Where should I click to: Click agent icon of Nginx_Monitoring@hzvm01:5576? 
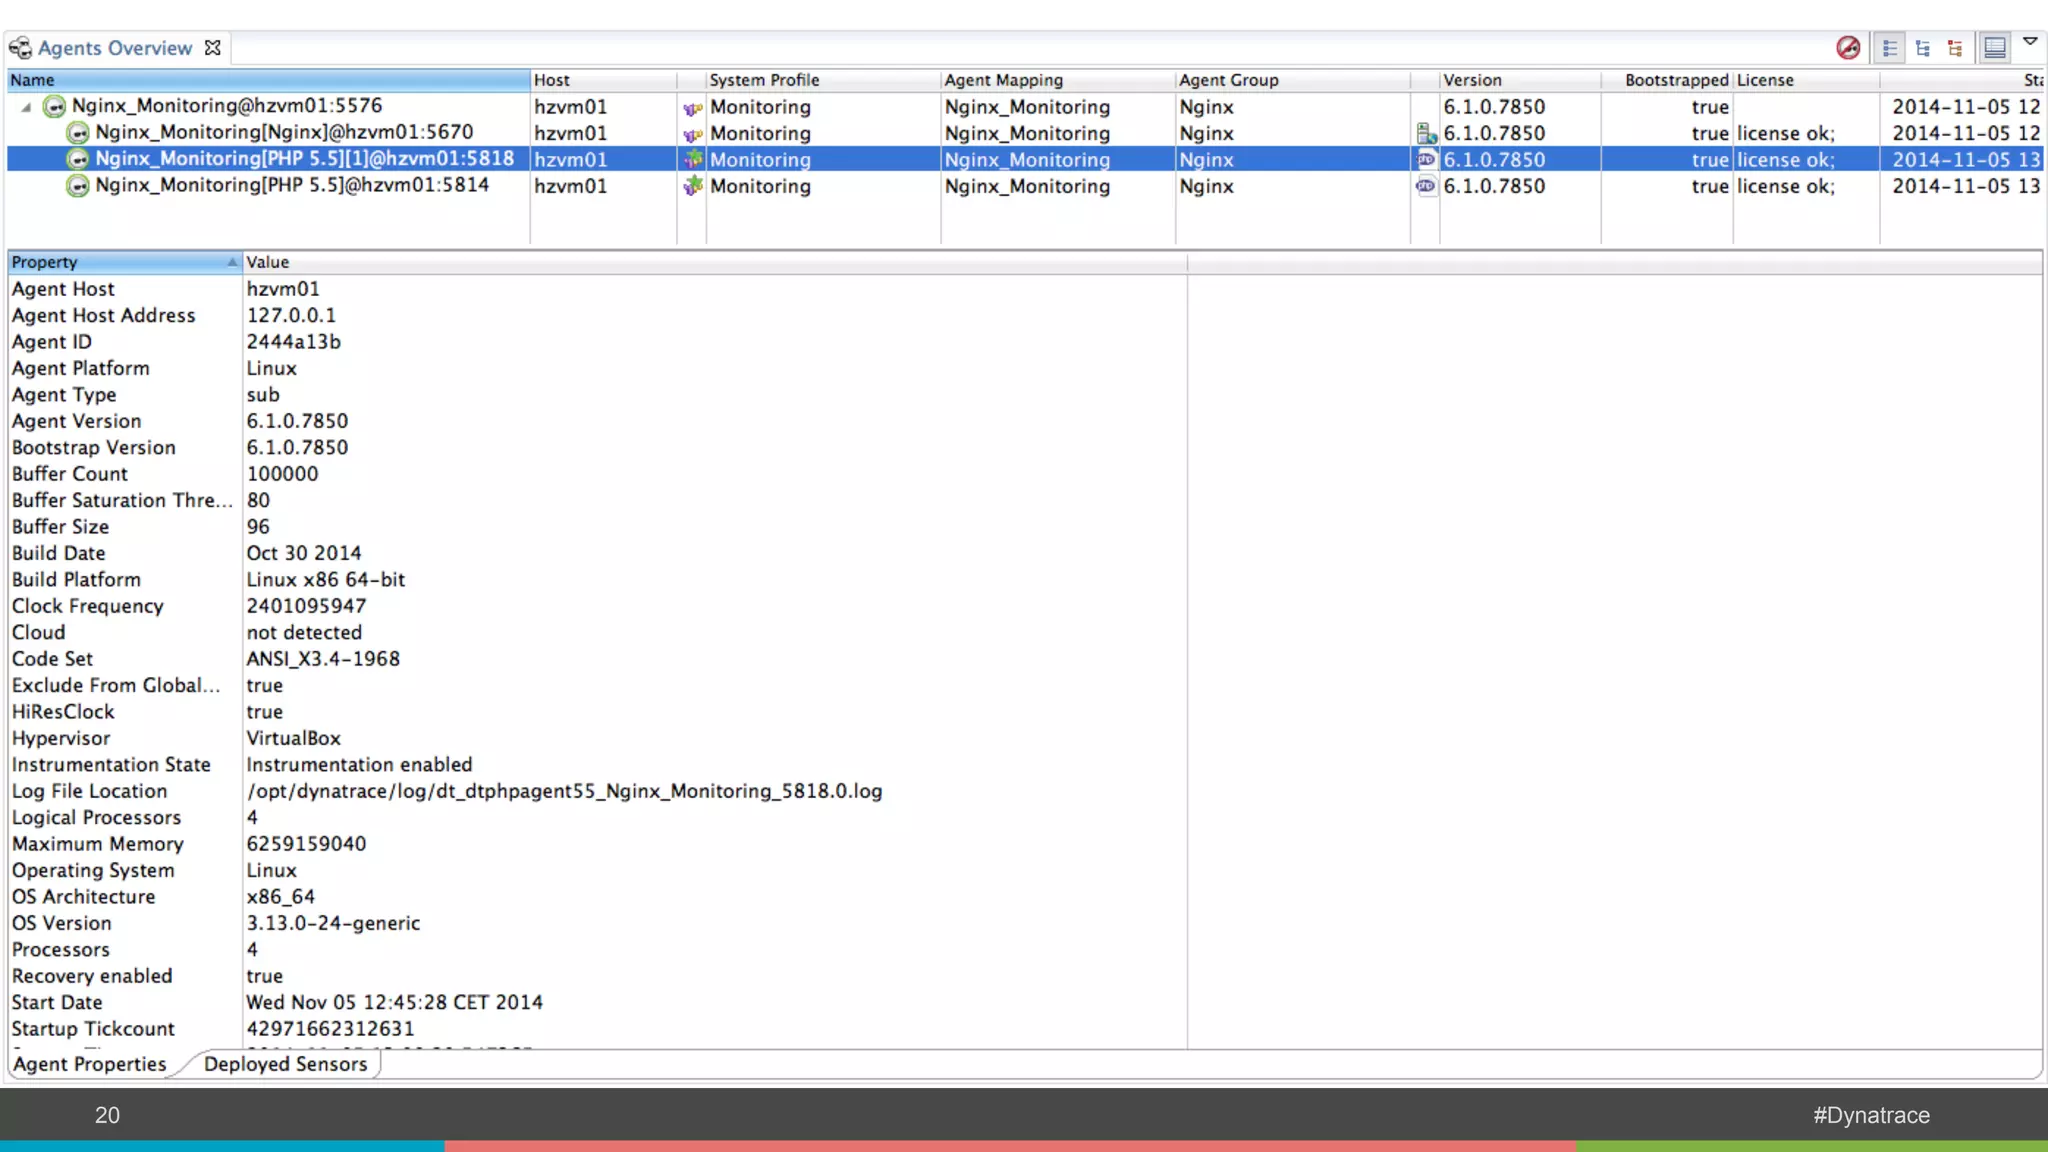point(55,106)
